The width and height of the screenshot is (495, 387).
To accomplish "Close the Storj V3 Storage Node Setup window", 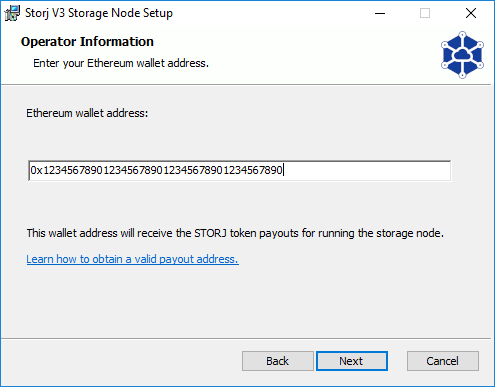I will click(471, 13).
